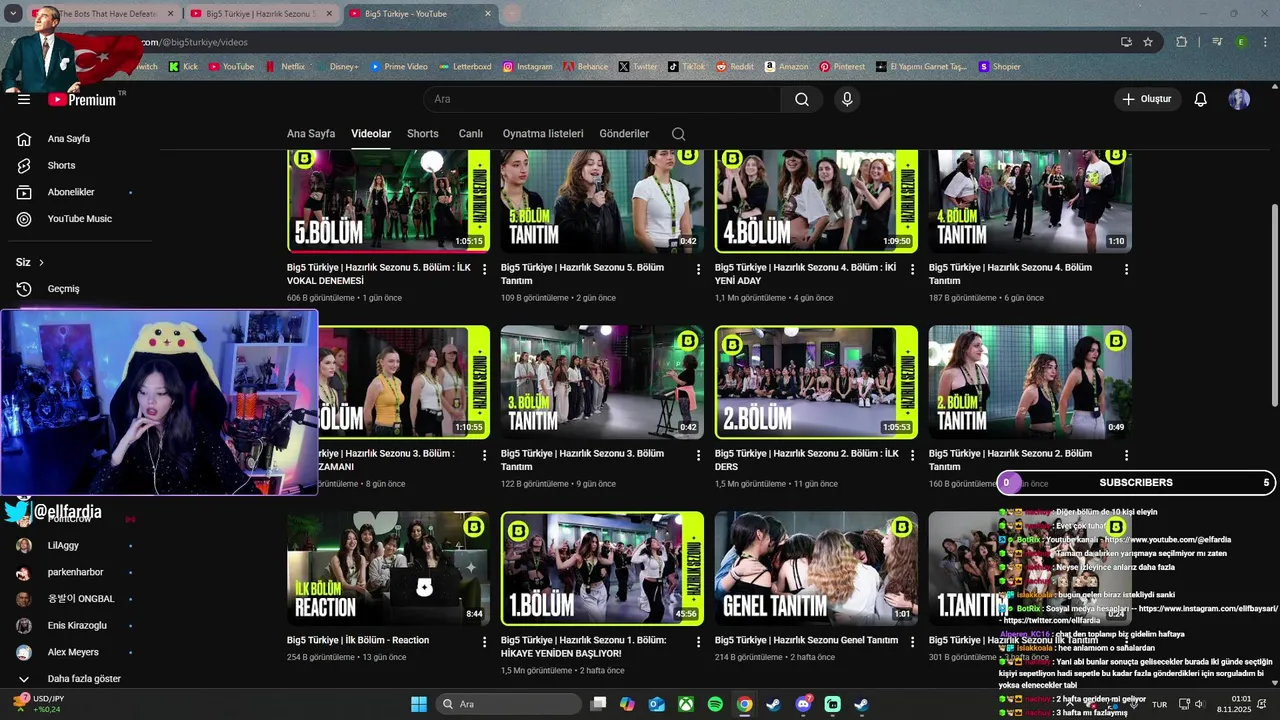Open the Gönderiler channel tab
The width and height of the screenshot is (1280, 720).
tap(624, 134)
